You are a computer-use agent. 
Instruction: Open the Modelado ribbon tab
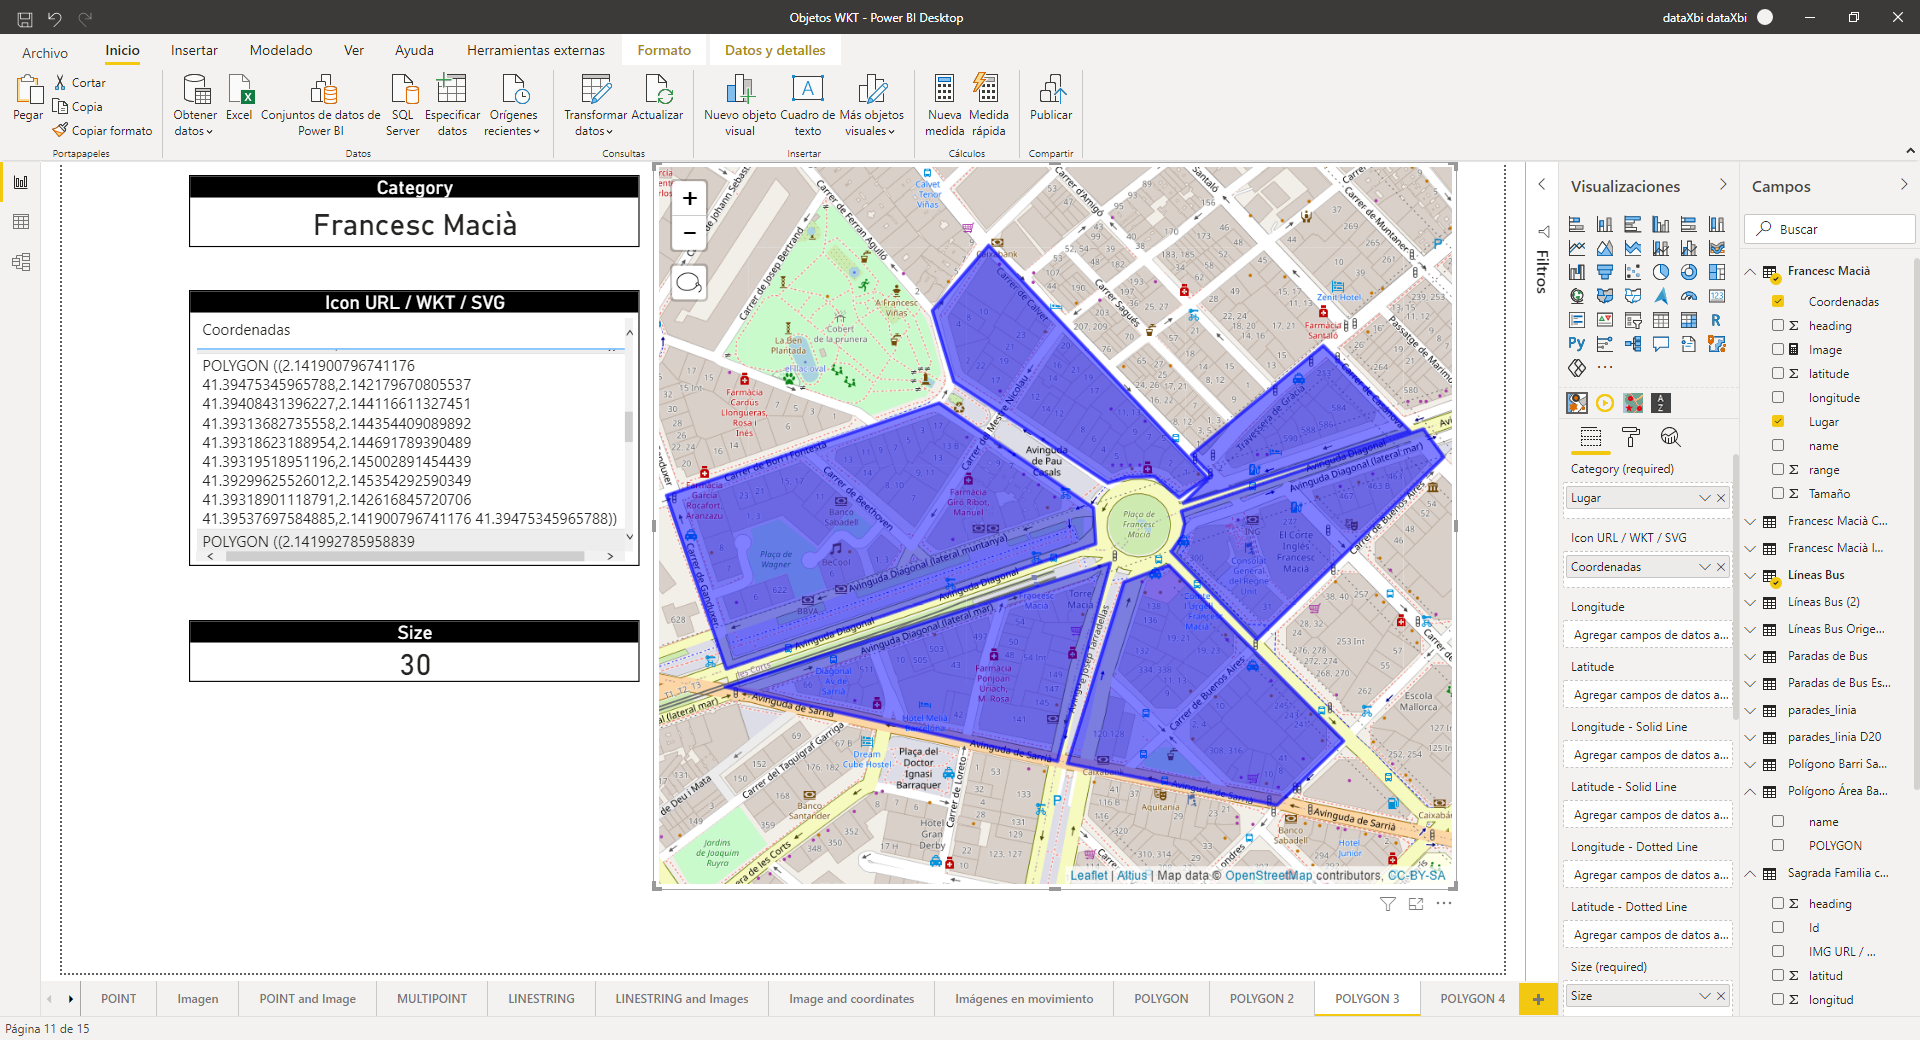point(281,50)
